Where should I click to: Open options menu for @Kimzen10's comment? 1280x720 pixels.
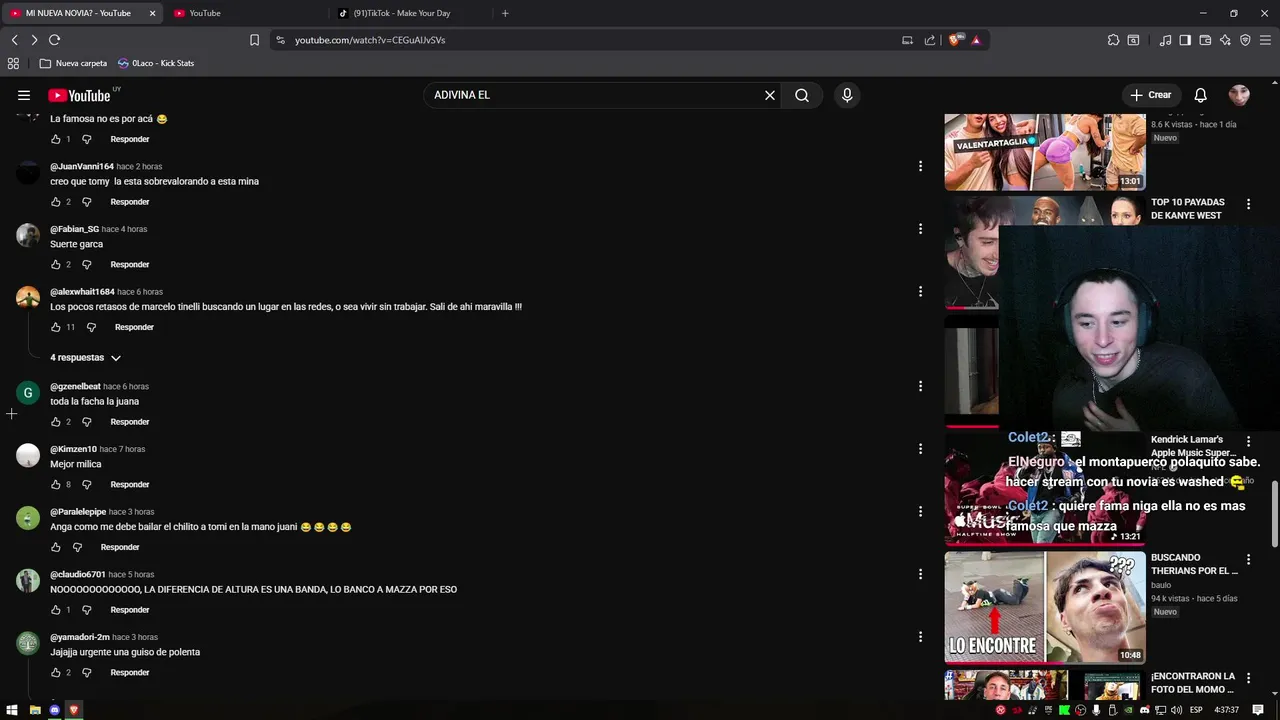coord(920,449)
